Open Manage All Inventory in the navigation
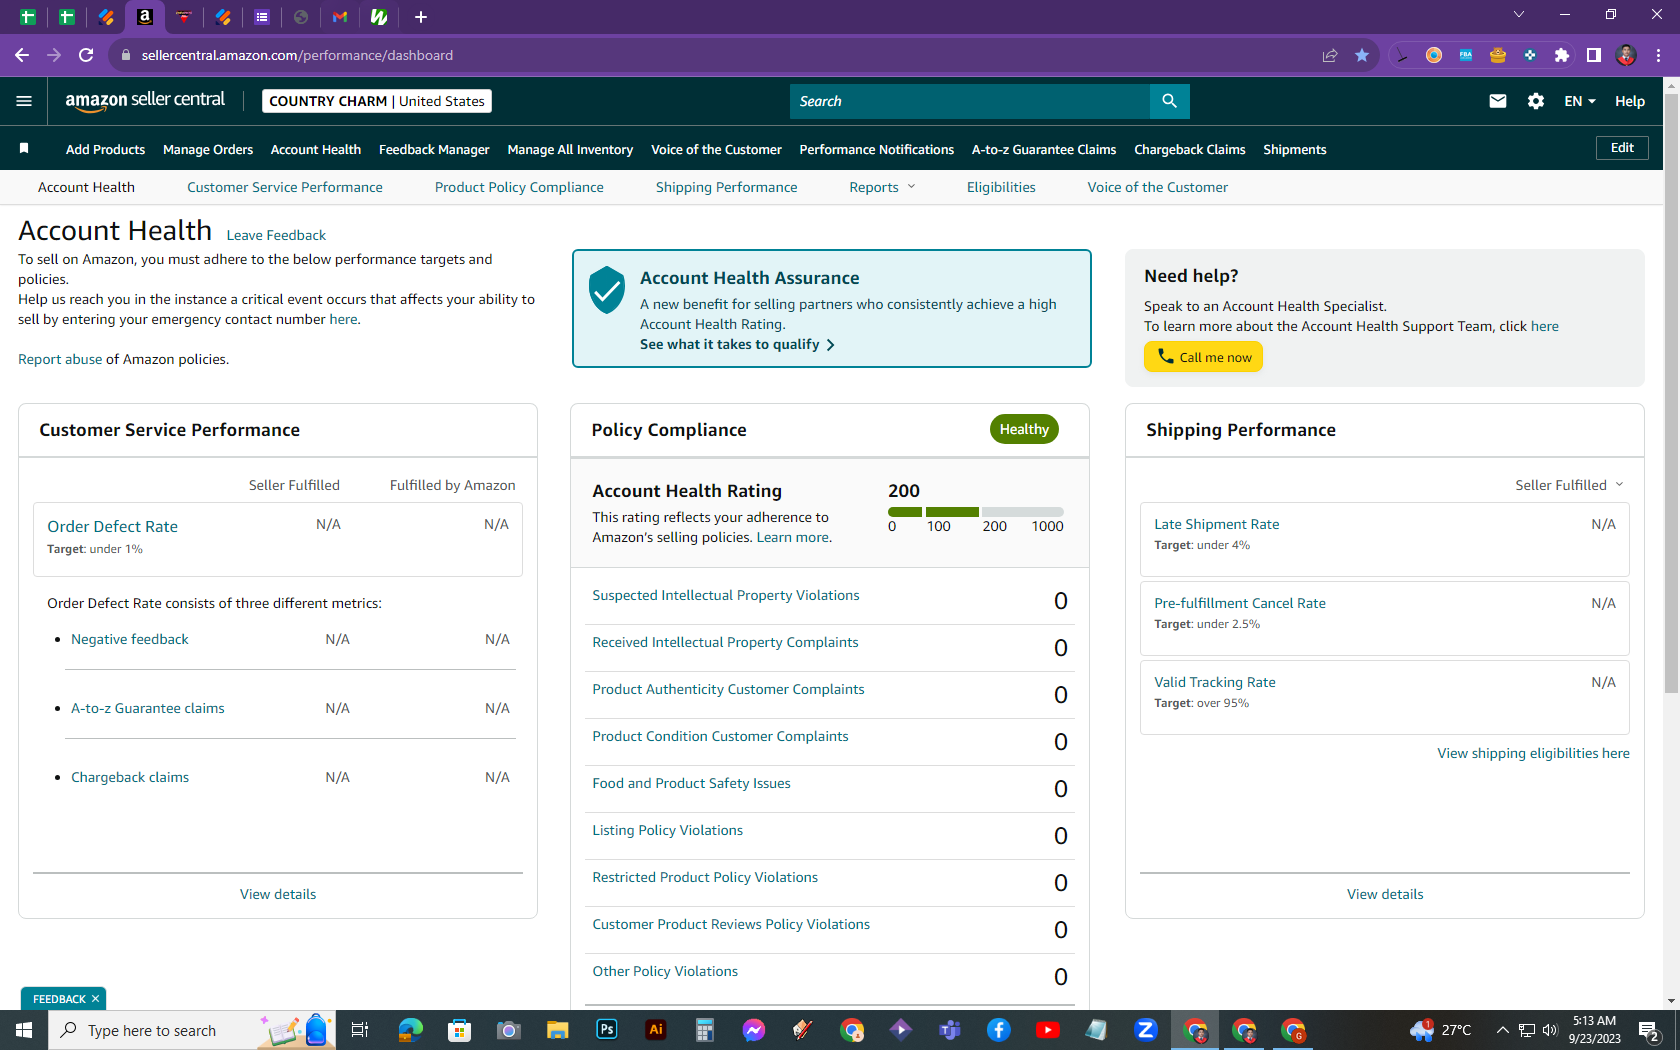 pyautogui.click(x=570, y=149)
